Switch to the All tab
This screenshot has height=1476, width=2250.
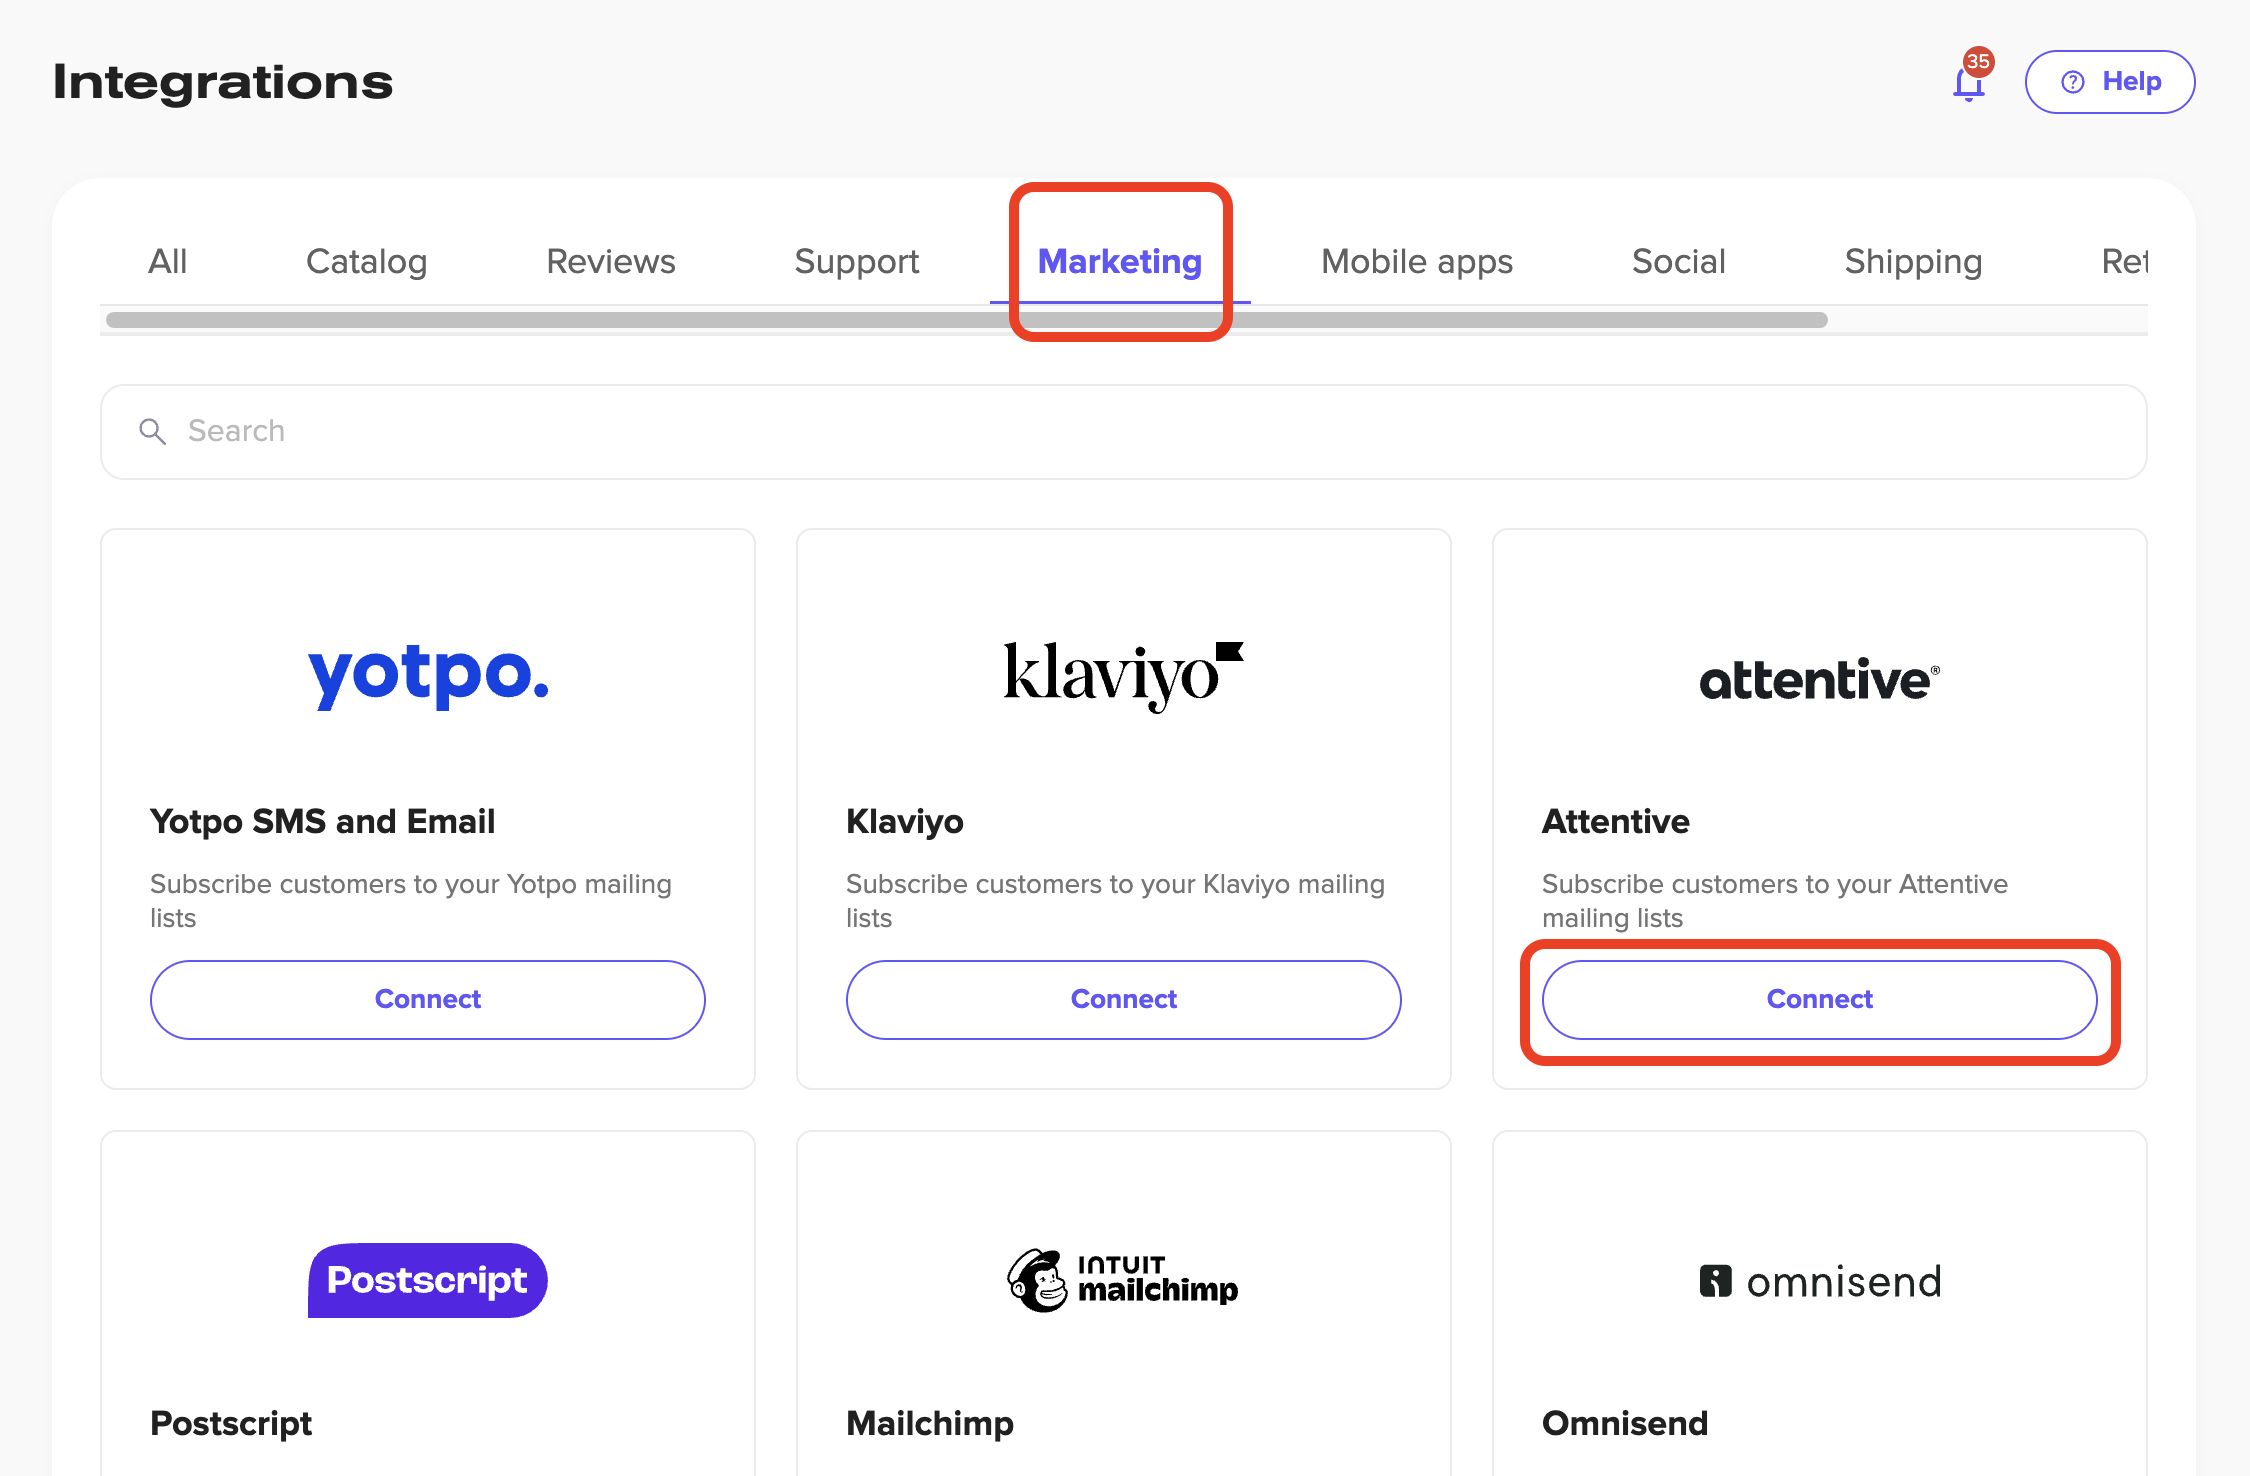(167, 261)
